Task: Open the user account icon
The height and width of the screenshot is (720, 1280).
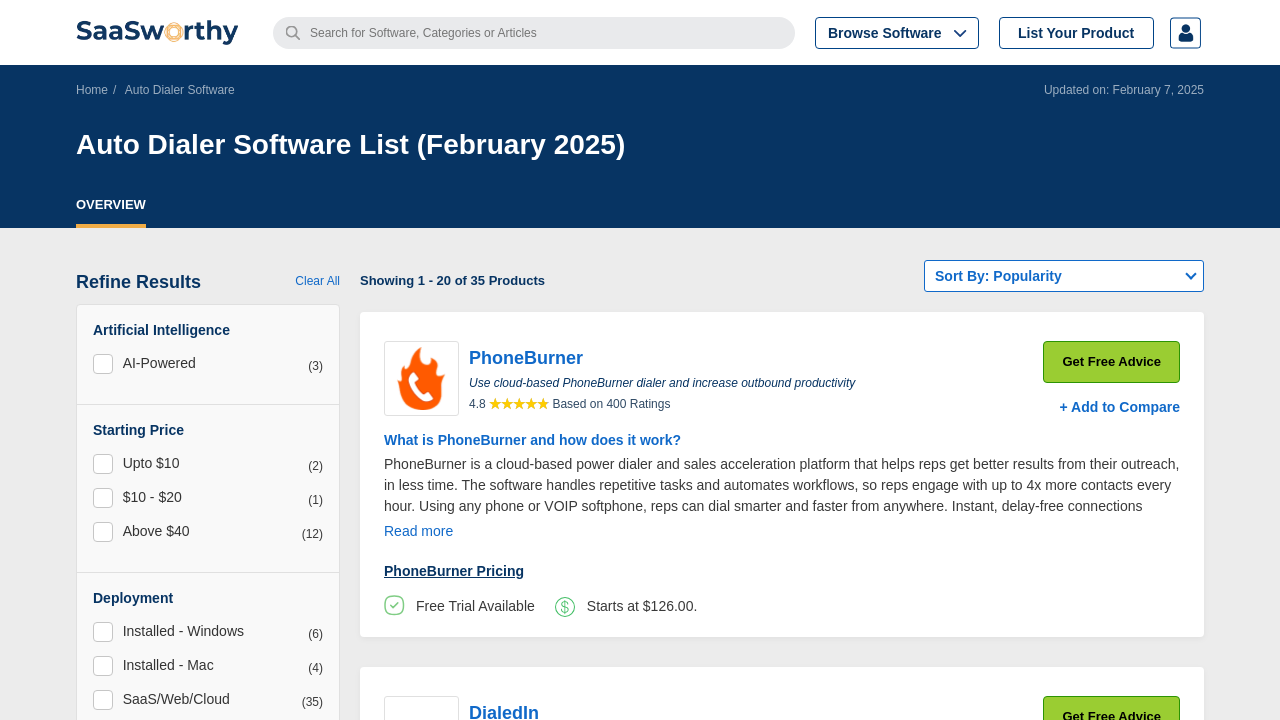Action: pyautogui.click(x=1185, y=33)
